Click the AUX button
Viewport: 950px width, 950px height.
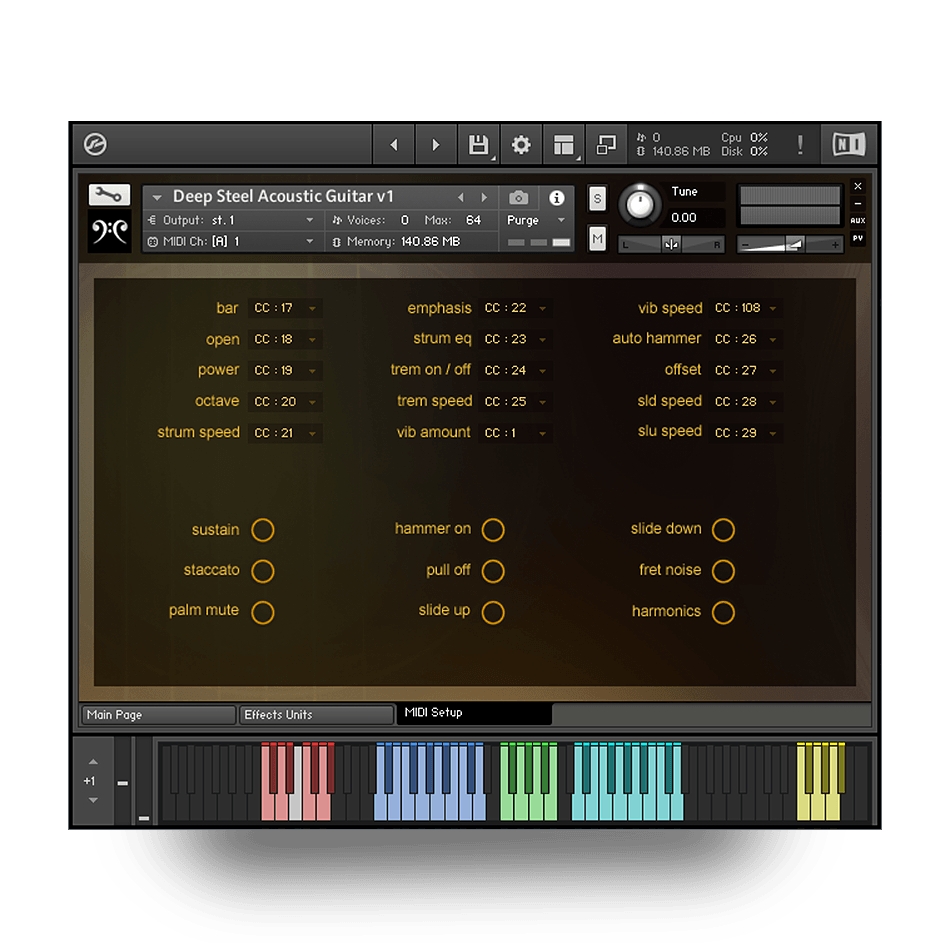[858, 221]
